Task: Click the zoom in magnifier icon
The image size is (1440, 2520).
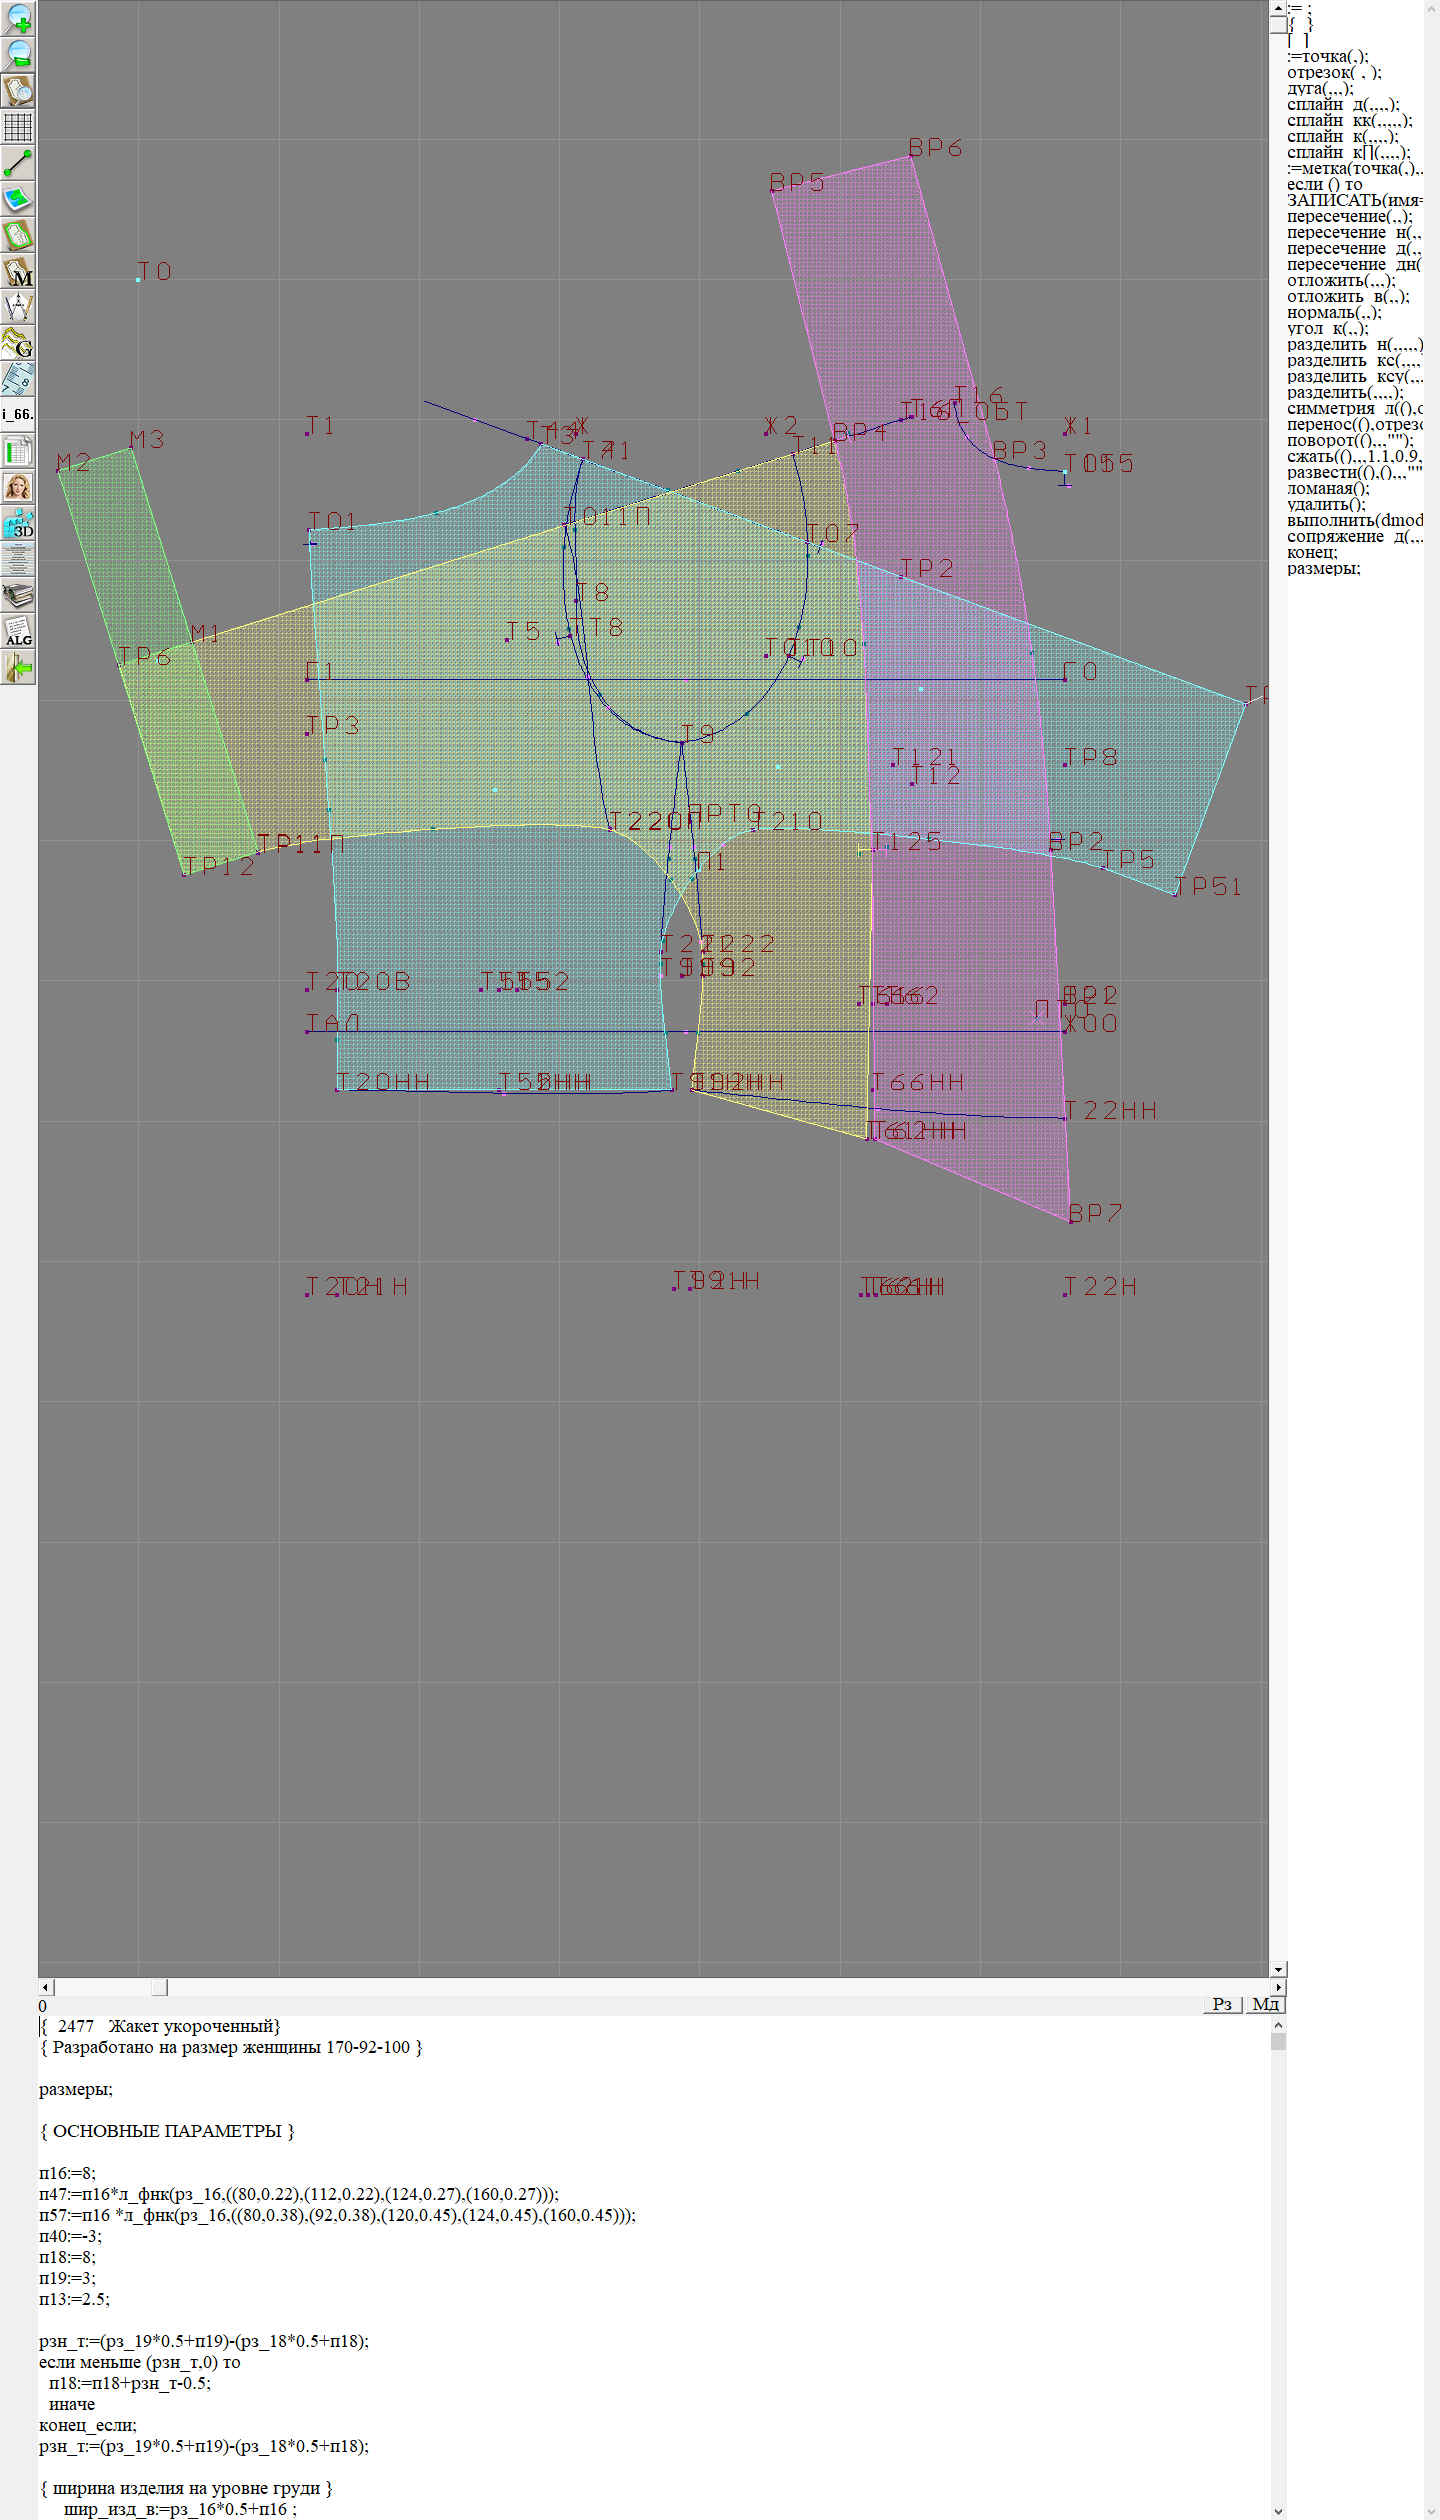Action: coord(18,18)
